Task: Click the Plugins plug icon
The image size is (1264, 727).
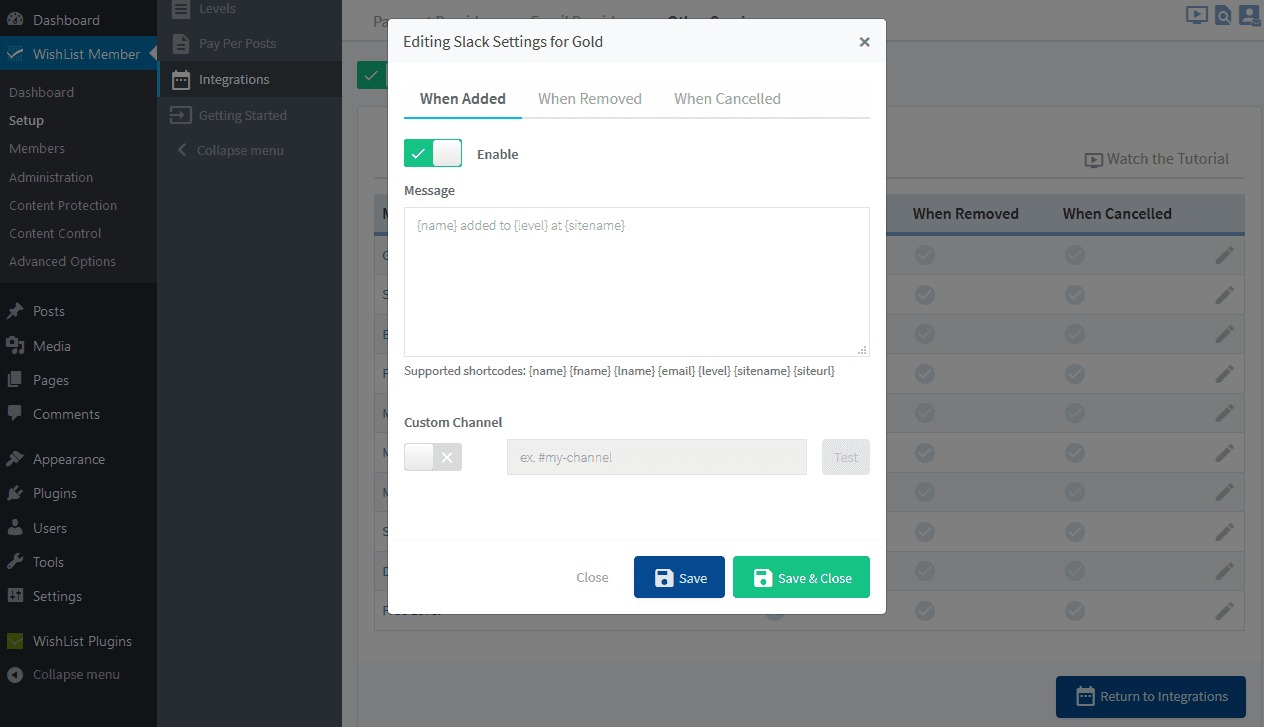Action: (x=15, y=493)
